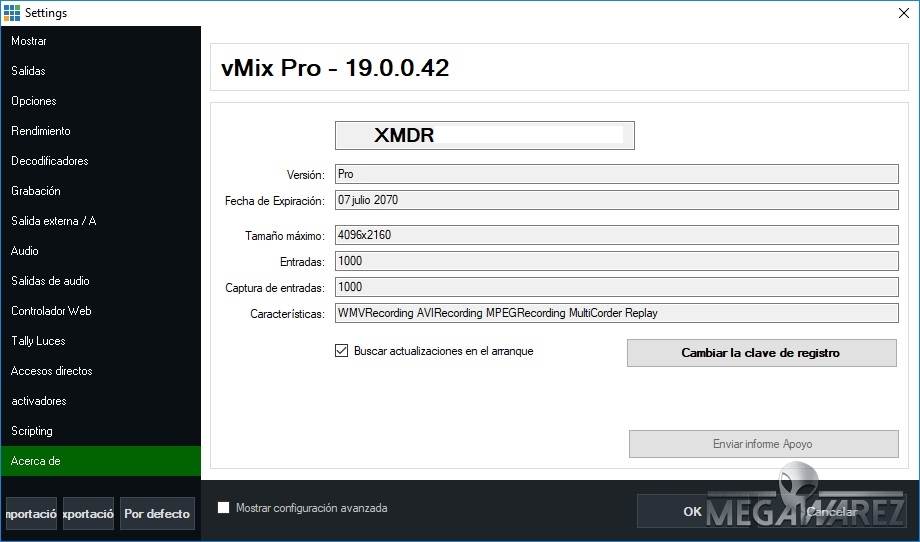Screen dimensions: 920x542
Task: Confirm with the OK button
Action: point(692,511)
